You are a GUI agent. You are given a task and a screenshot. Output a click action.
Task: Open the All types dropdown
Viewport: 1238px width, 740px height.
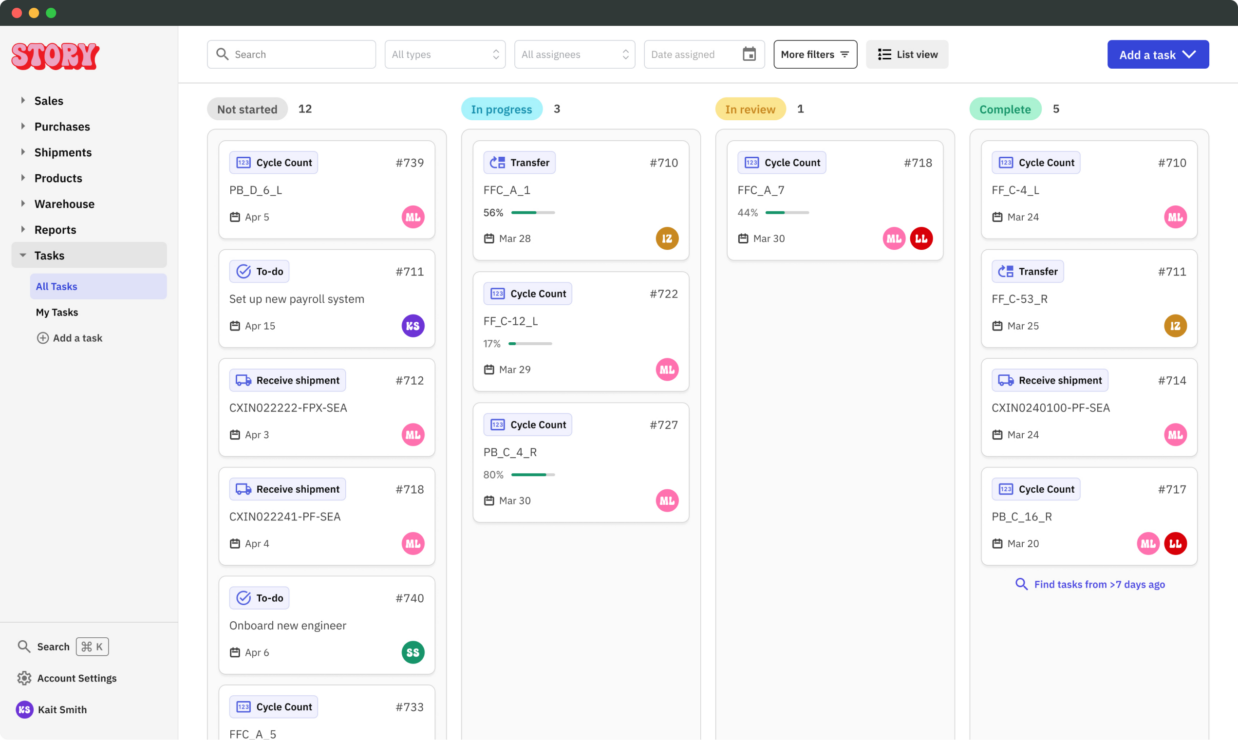[445, 55]
